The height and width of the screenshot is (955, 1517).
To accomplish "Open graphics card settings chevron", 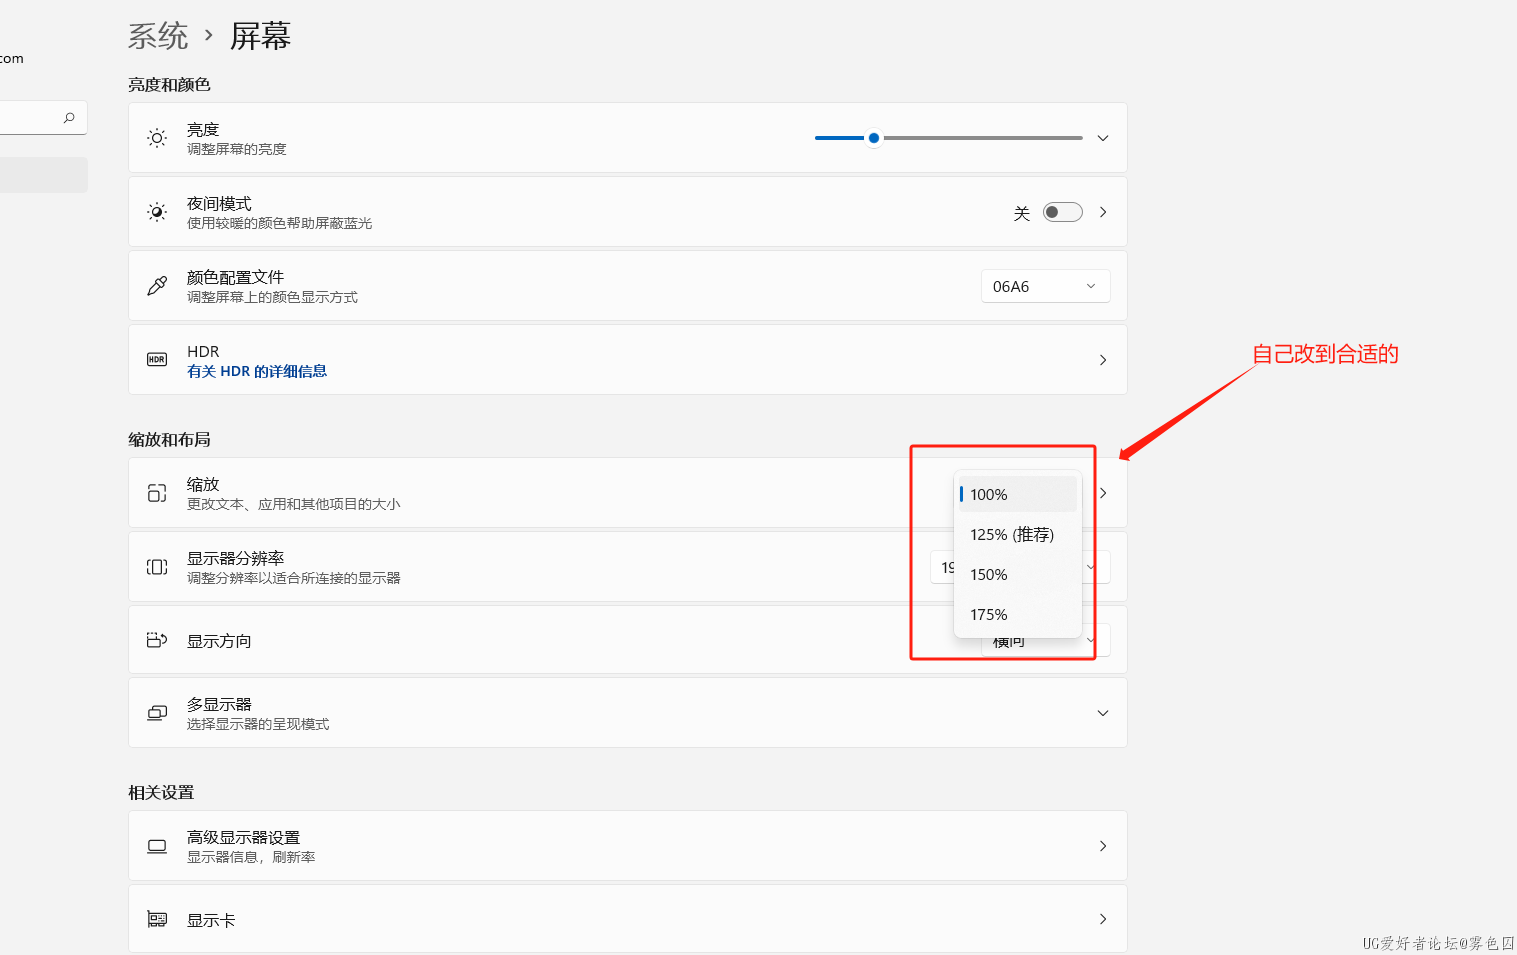I will tap(1103, 919).
